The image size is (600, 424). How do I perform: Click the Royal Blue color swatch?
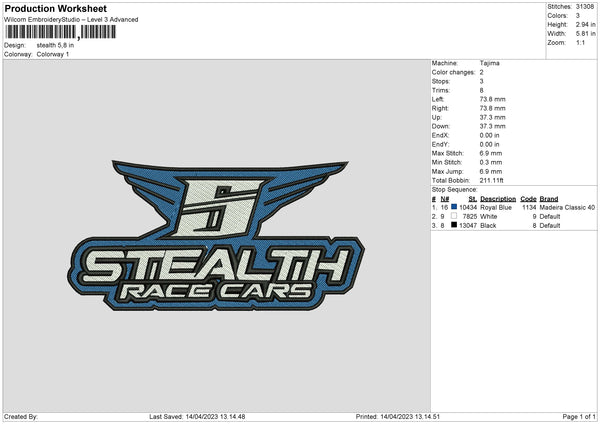pos(454,207)
